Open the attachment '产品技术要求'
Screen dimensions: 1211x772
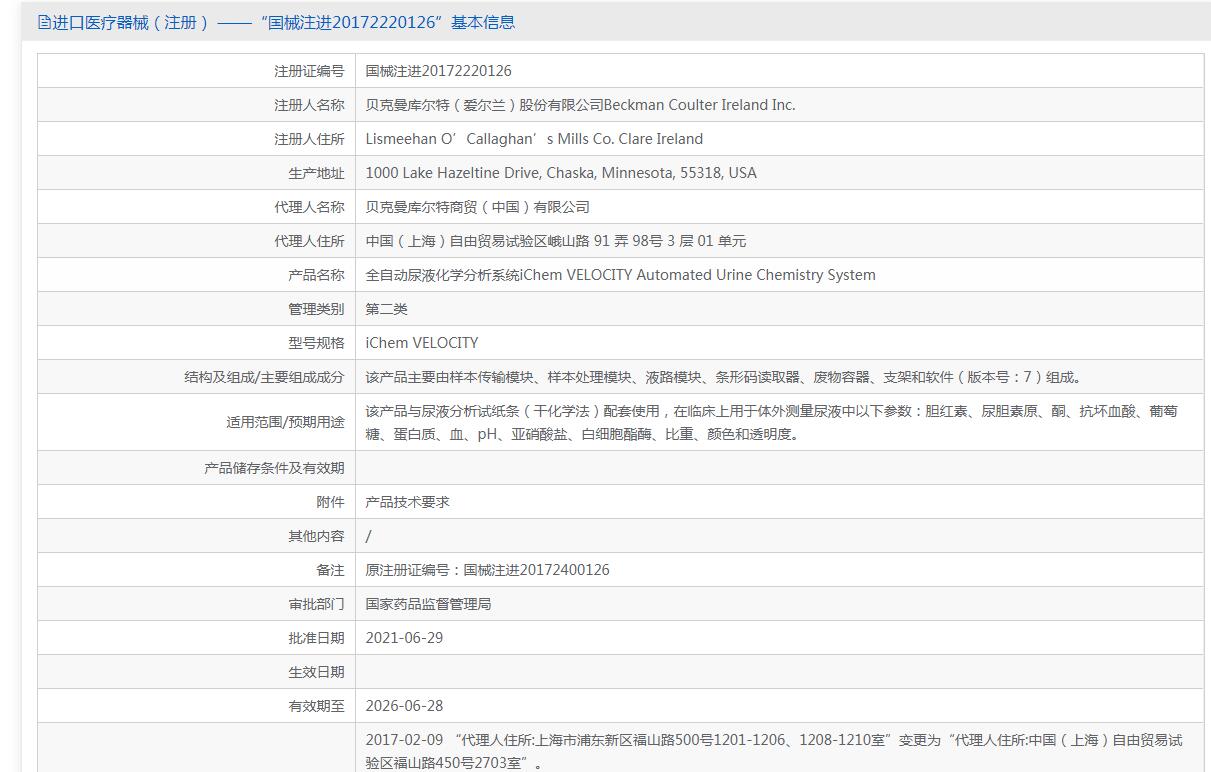[x=407, y=502]
